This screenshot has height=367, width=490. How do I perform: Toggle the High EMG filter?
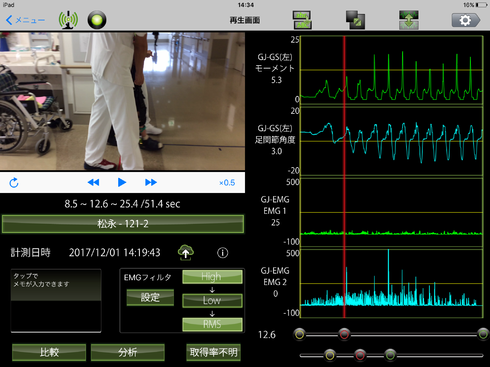click(212, 277)
